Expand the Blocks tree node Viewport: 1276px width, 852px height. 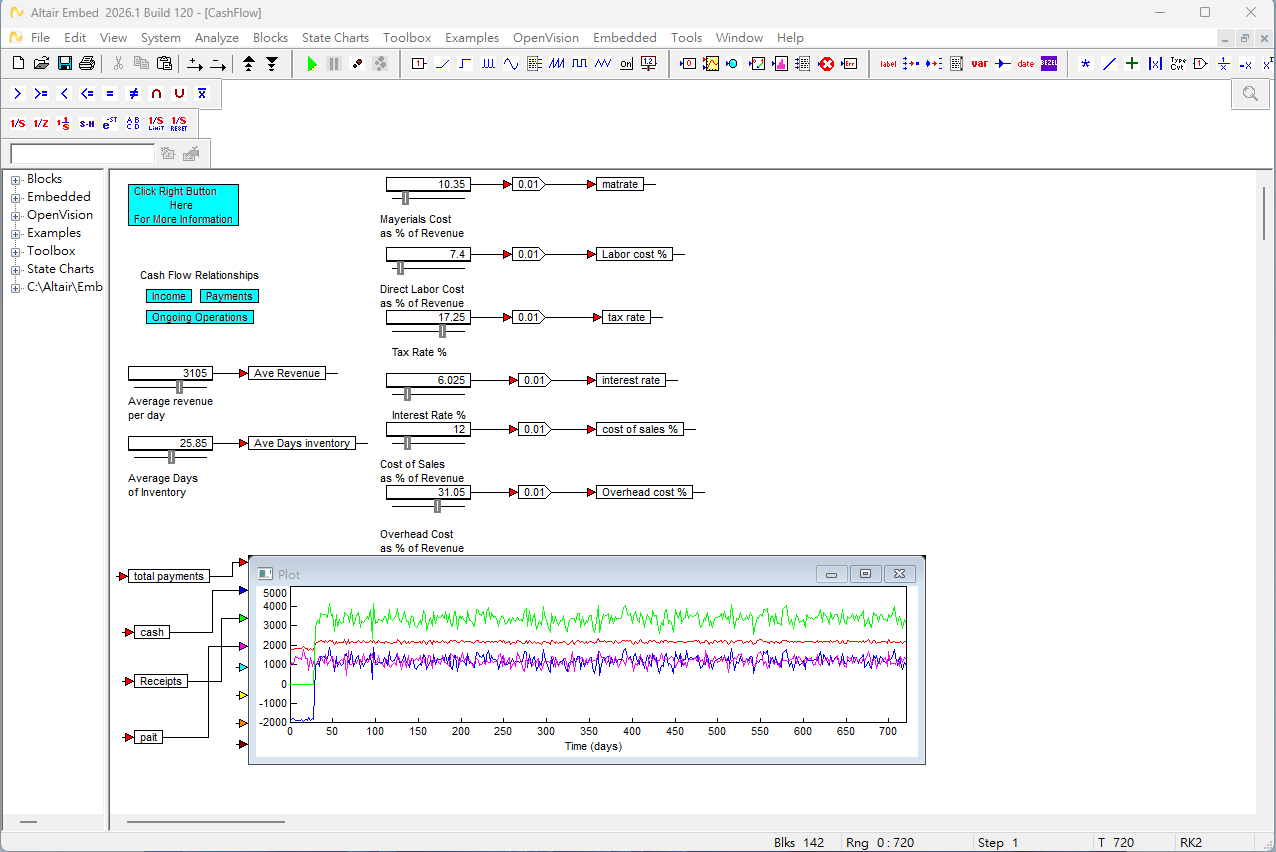coord(16,180)
